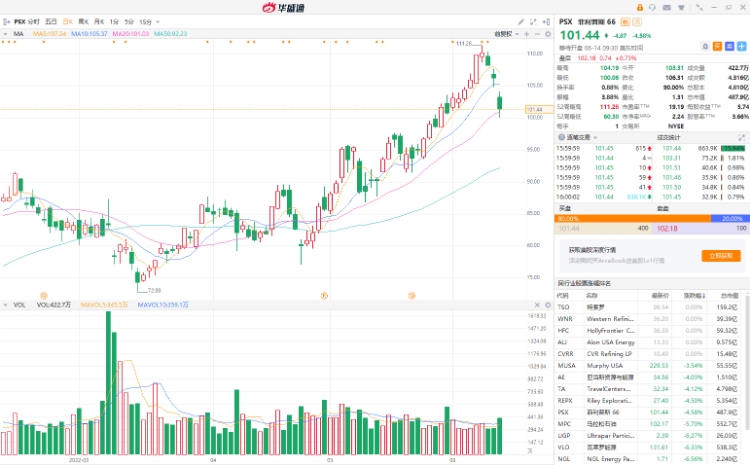The height and width of the screenshot is (465, 750).
Task: Select the Riley Exploration row
Action: tap(650, 400)
